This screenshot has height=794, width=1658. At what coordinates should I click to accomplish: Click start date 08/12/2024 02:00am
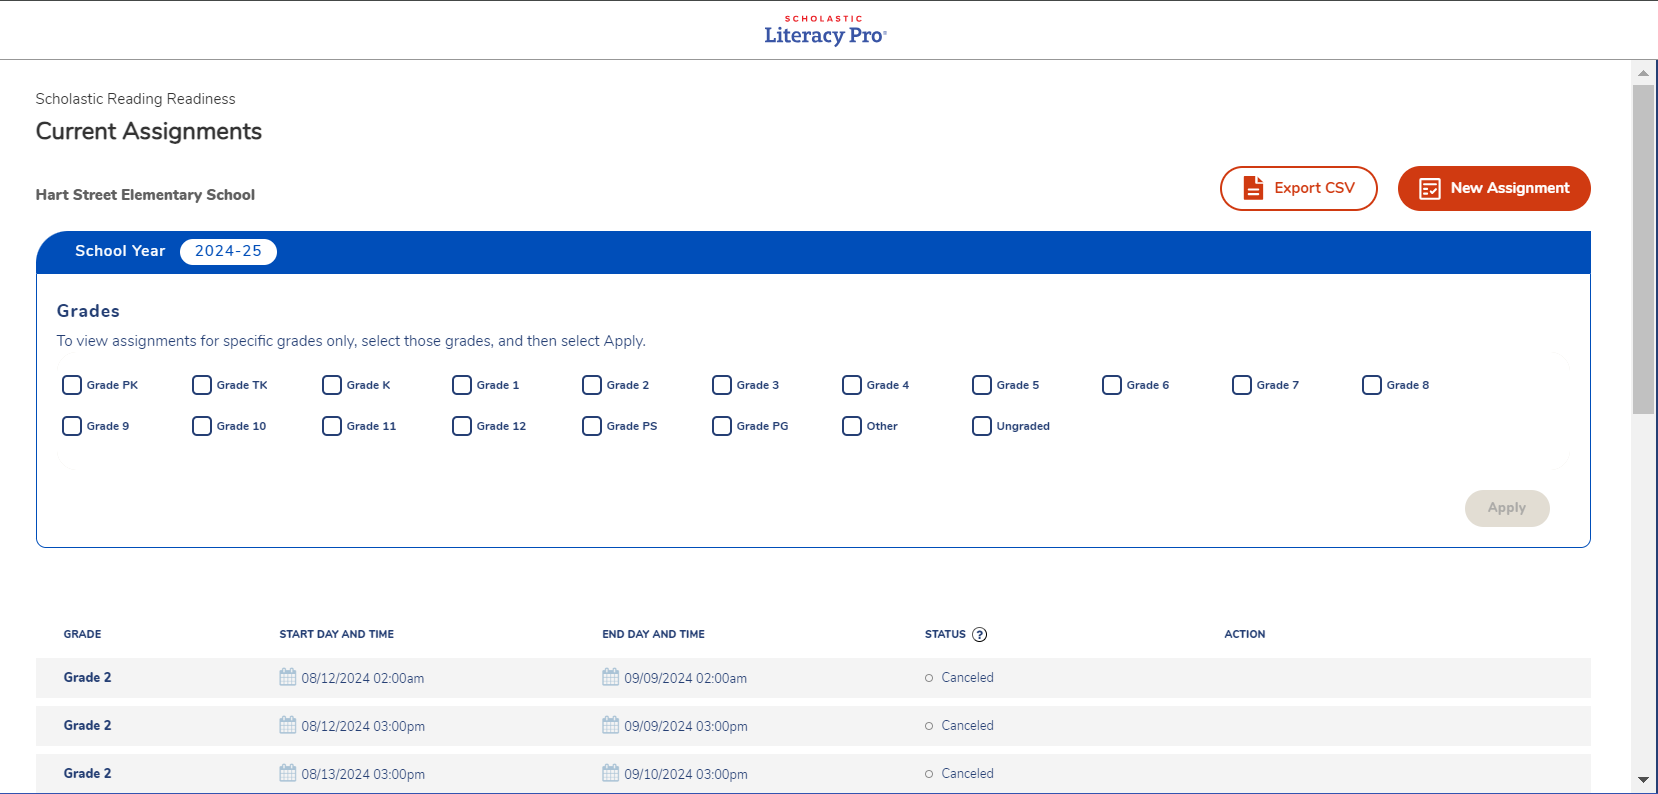pyautogui.click(x=363, y=678)
